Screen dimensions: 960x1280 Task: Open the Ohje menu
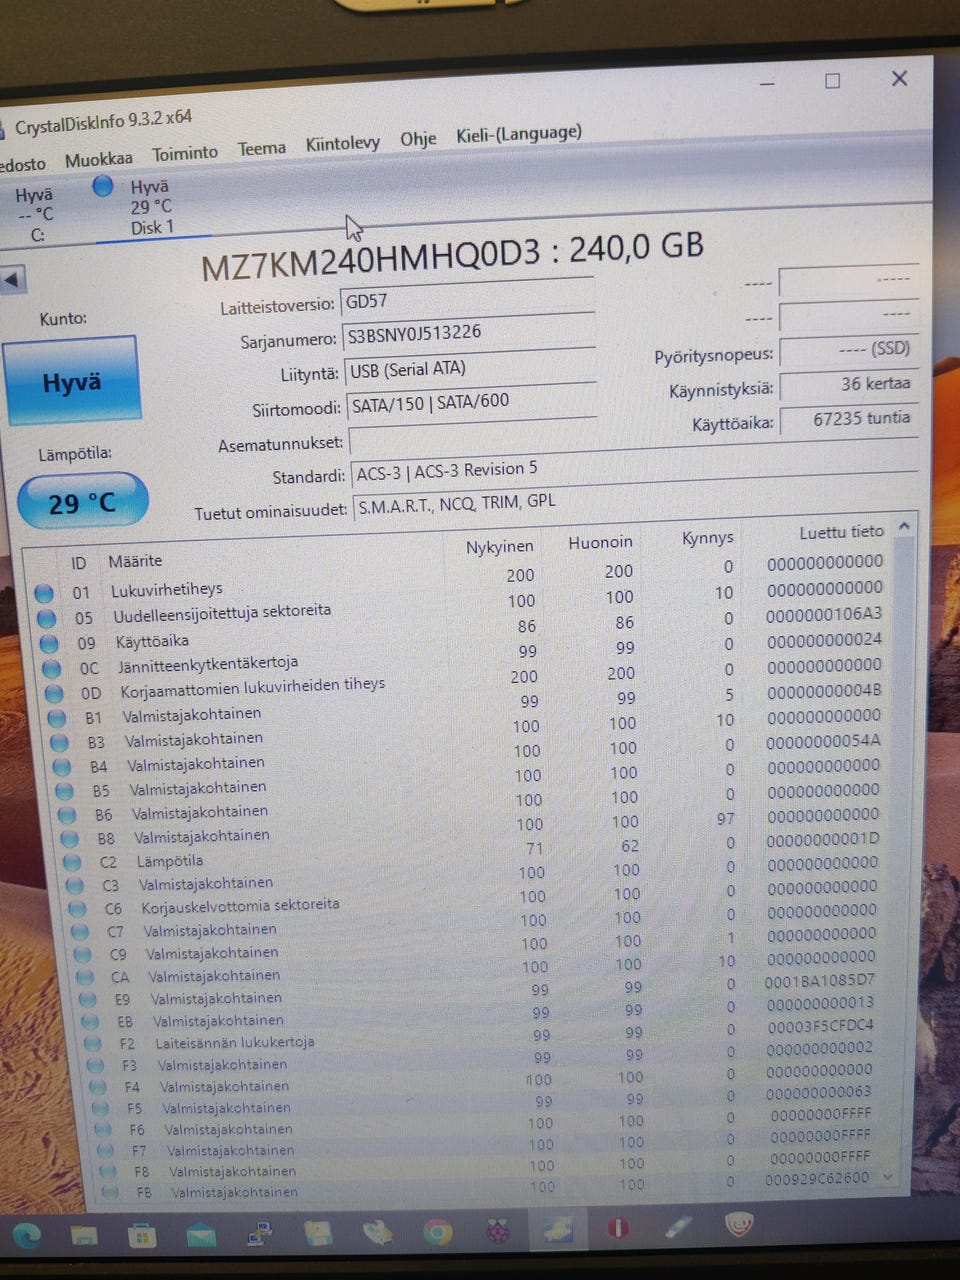point(418,138)
